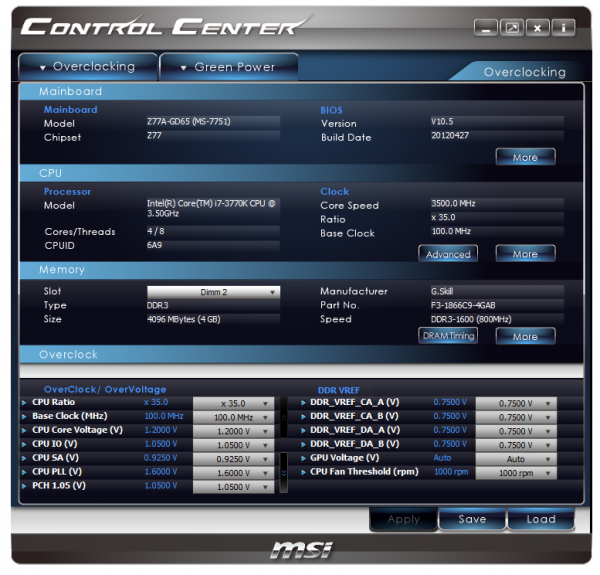Minimize the Control Center window
The width and height of the screenshot is (600, 575).
click(x=486, y=28)
